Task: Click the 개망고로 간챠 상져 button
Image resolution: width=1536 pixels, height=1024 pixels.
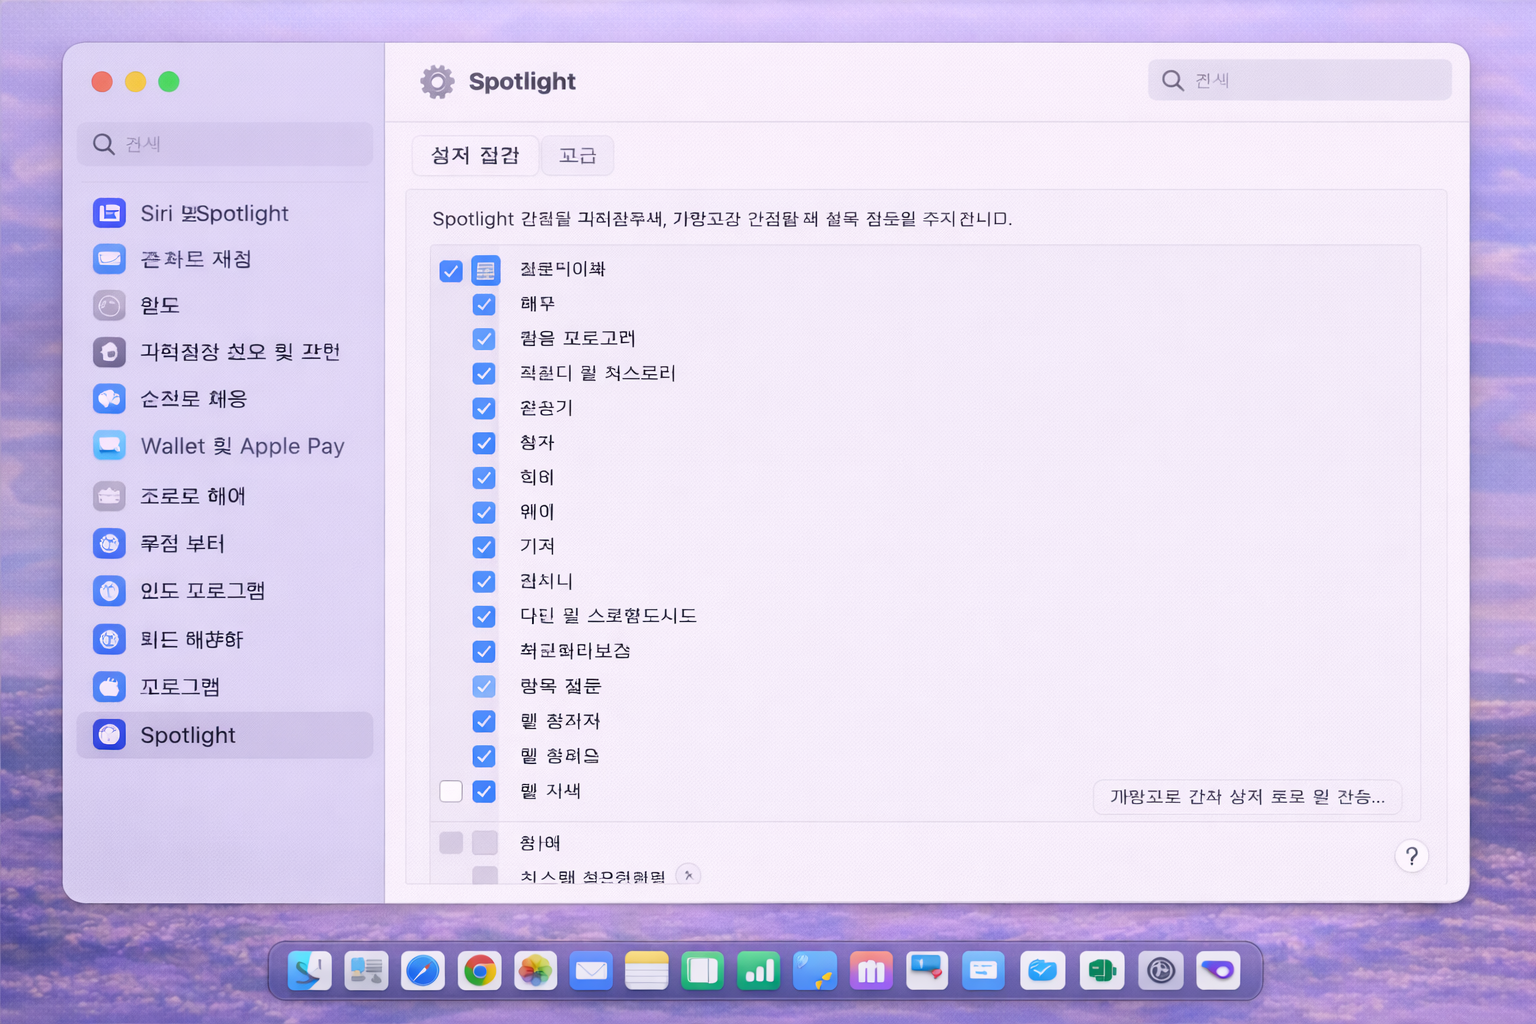Action: tap(1247, 797)
